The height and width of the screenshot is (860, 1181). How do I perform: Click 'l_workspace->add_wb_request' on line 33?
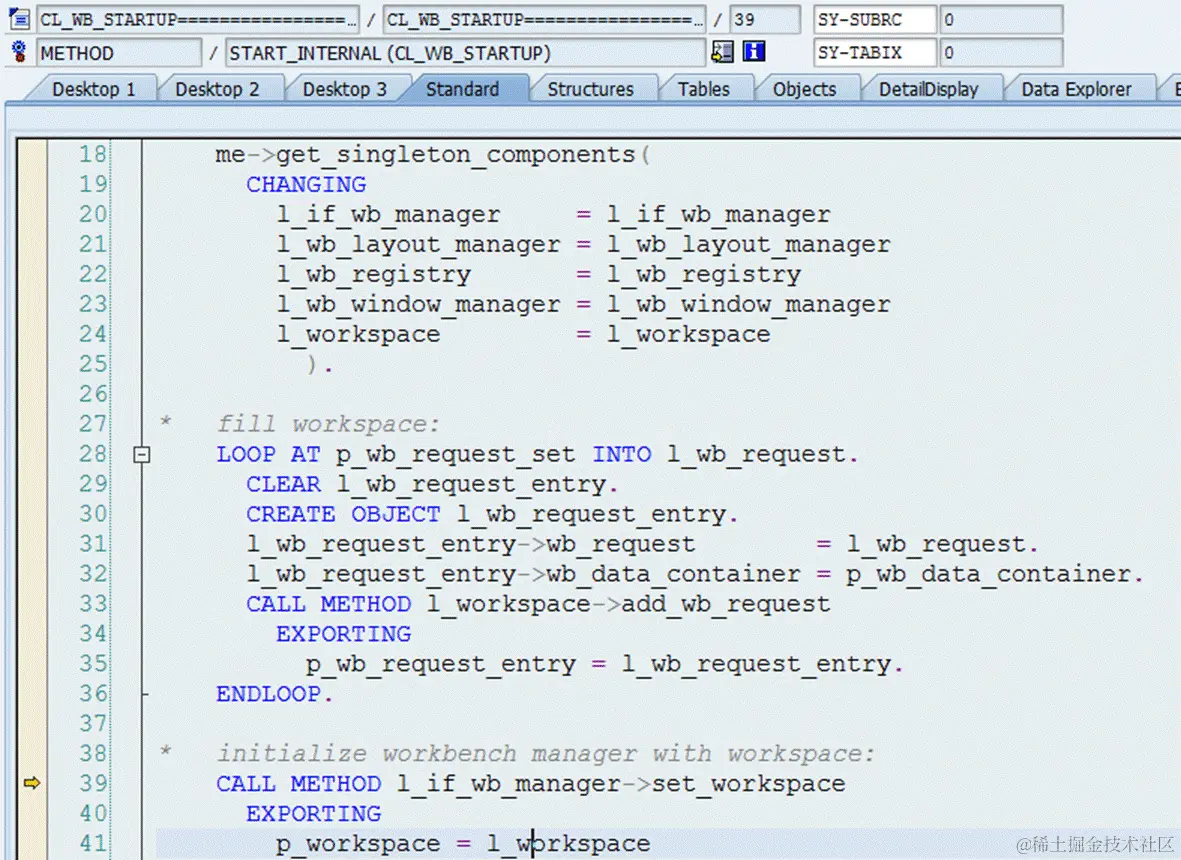pos(628,605)
